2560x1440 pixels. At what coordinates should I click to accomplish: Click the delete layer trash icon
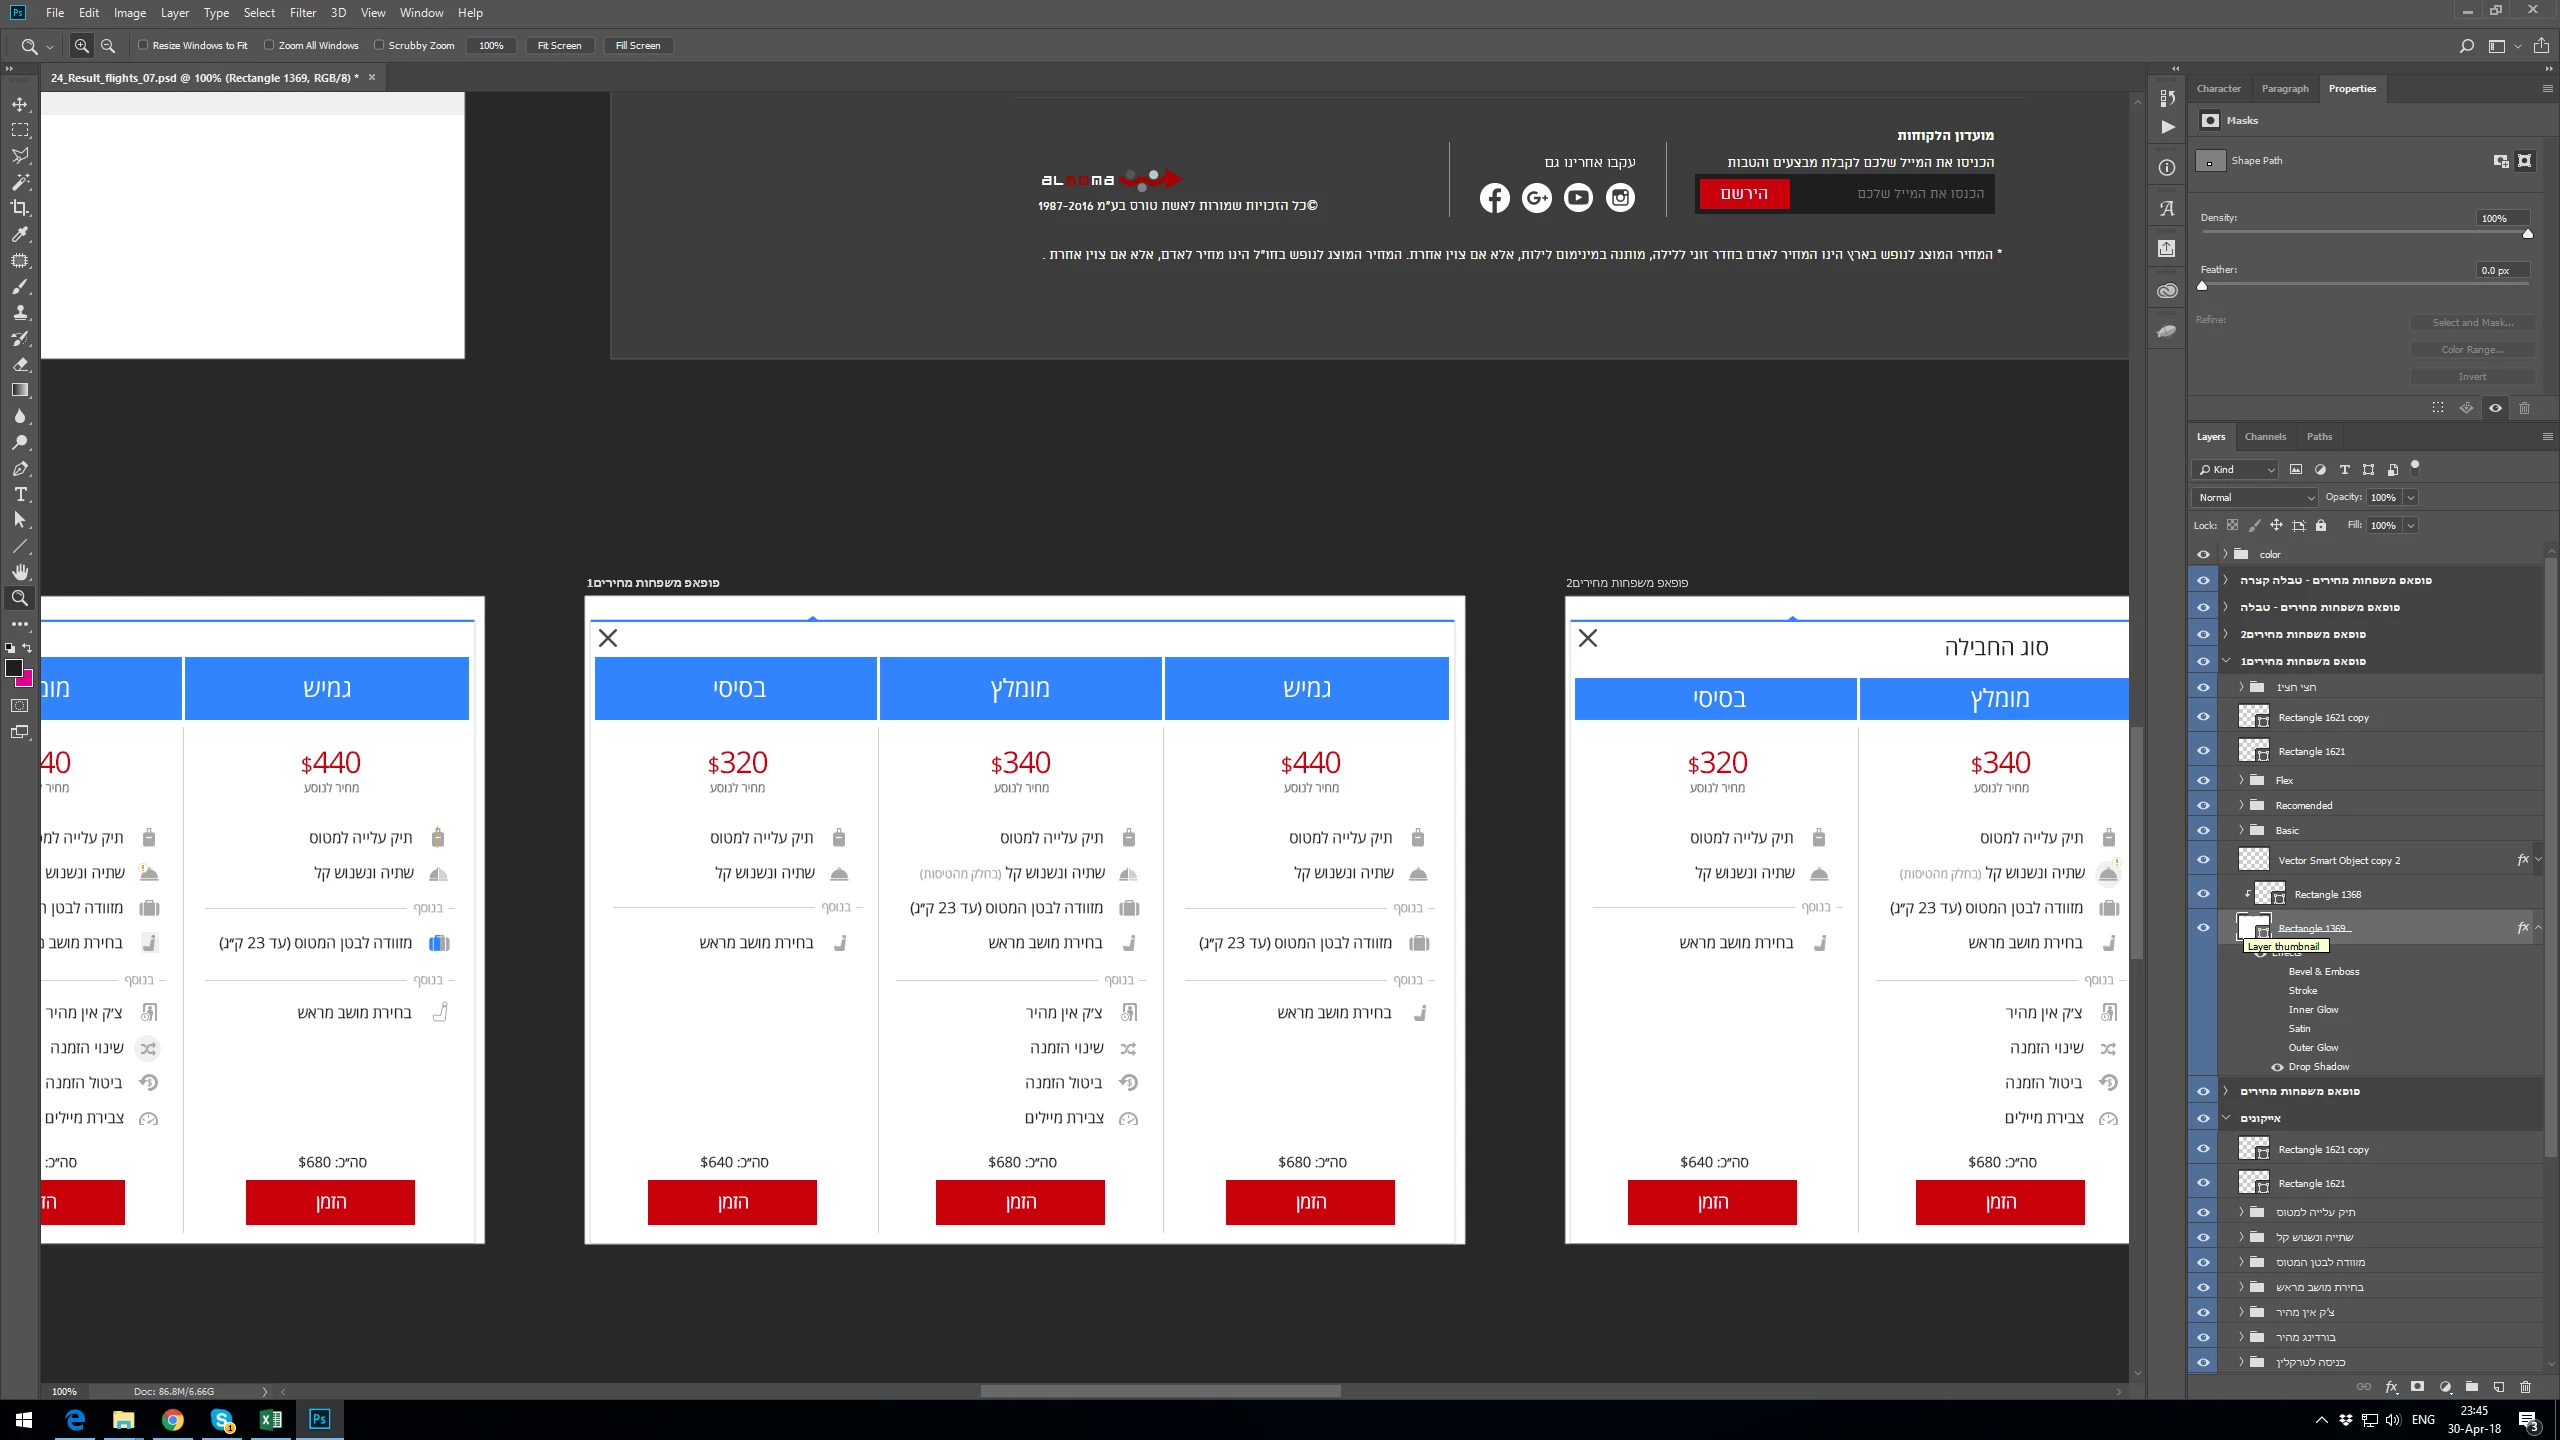(x=2525, y=1387)
